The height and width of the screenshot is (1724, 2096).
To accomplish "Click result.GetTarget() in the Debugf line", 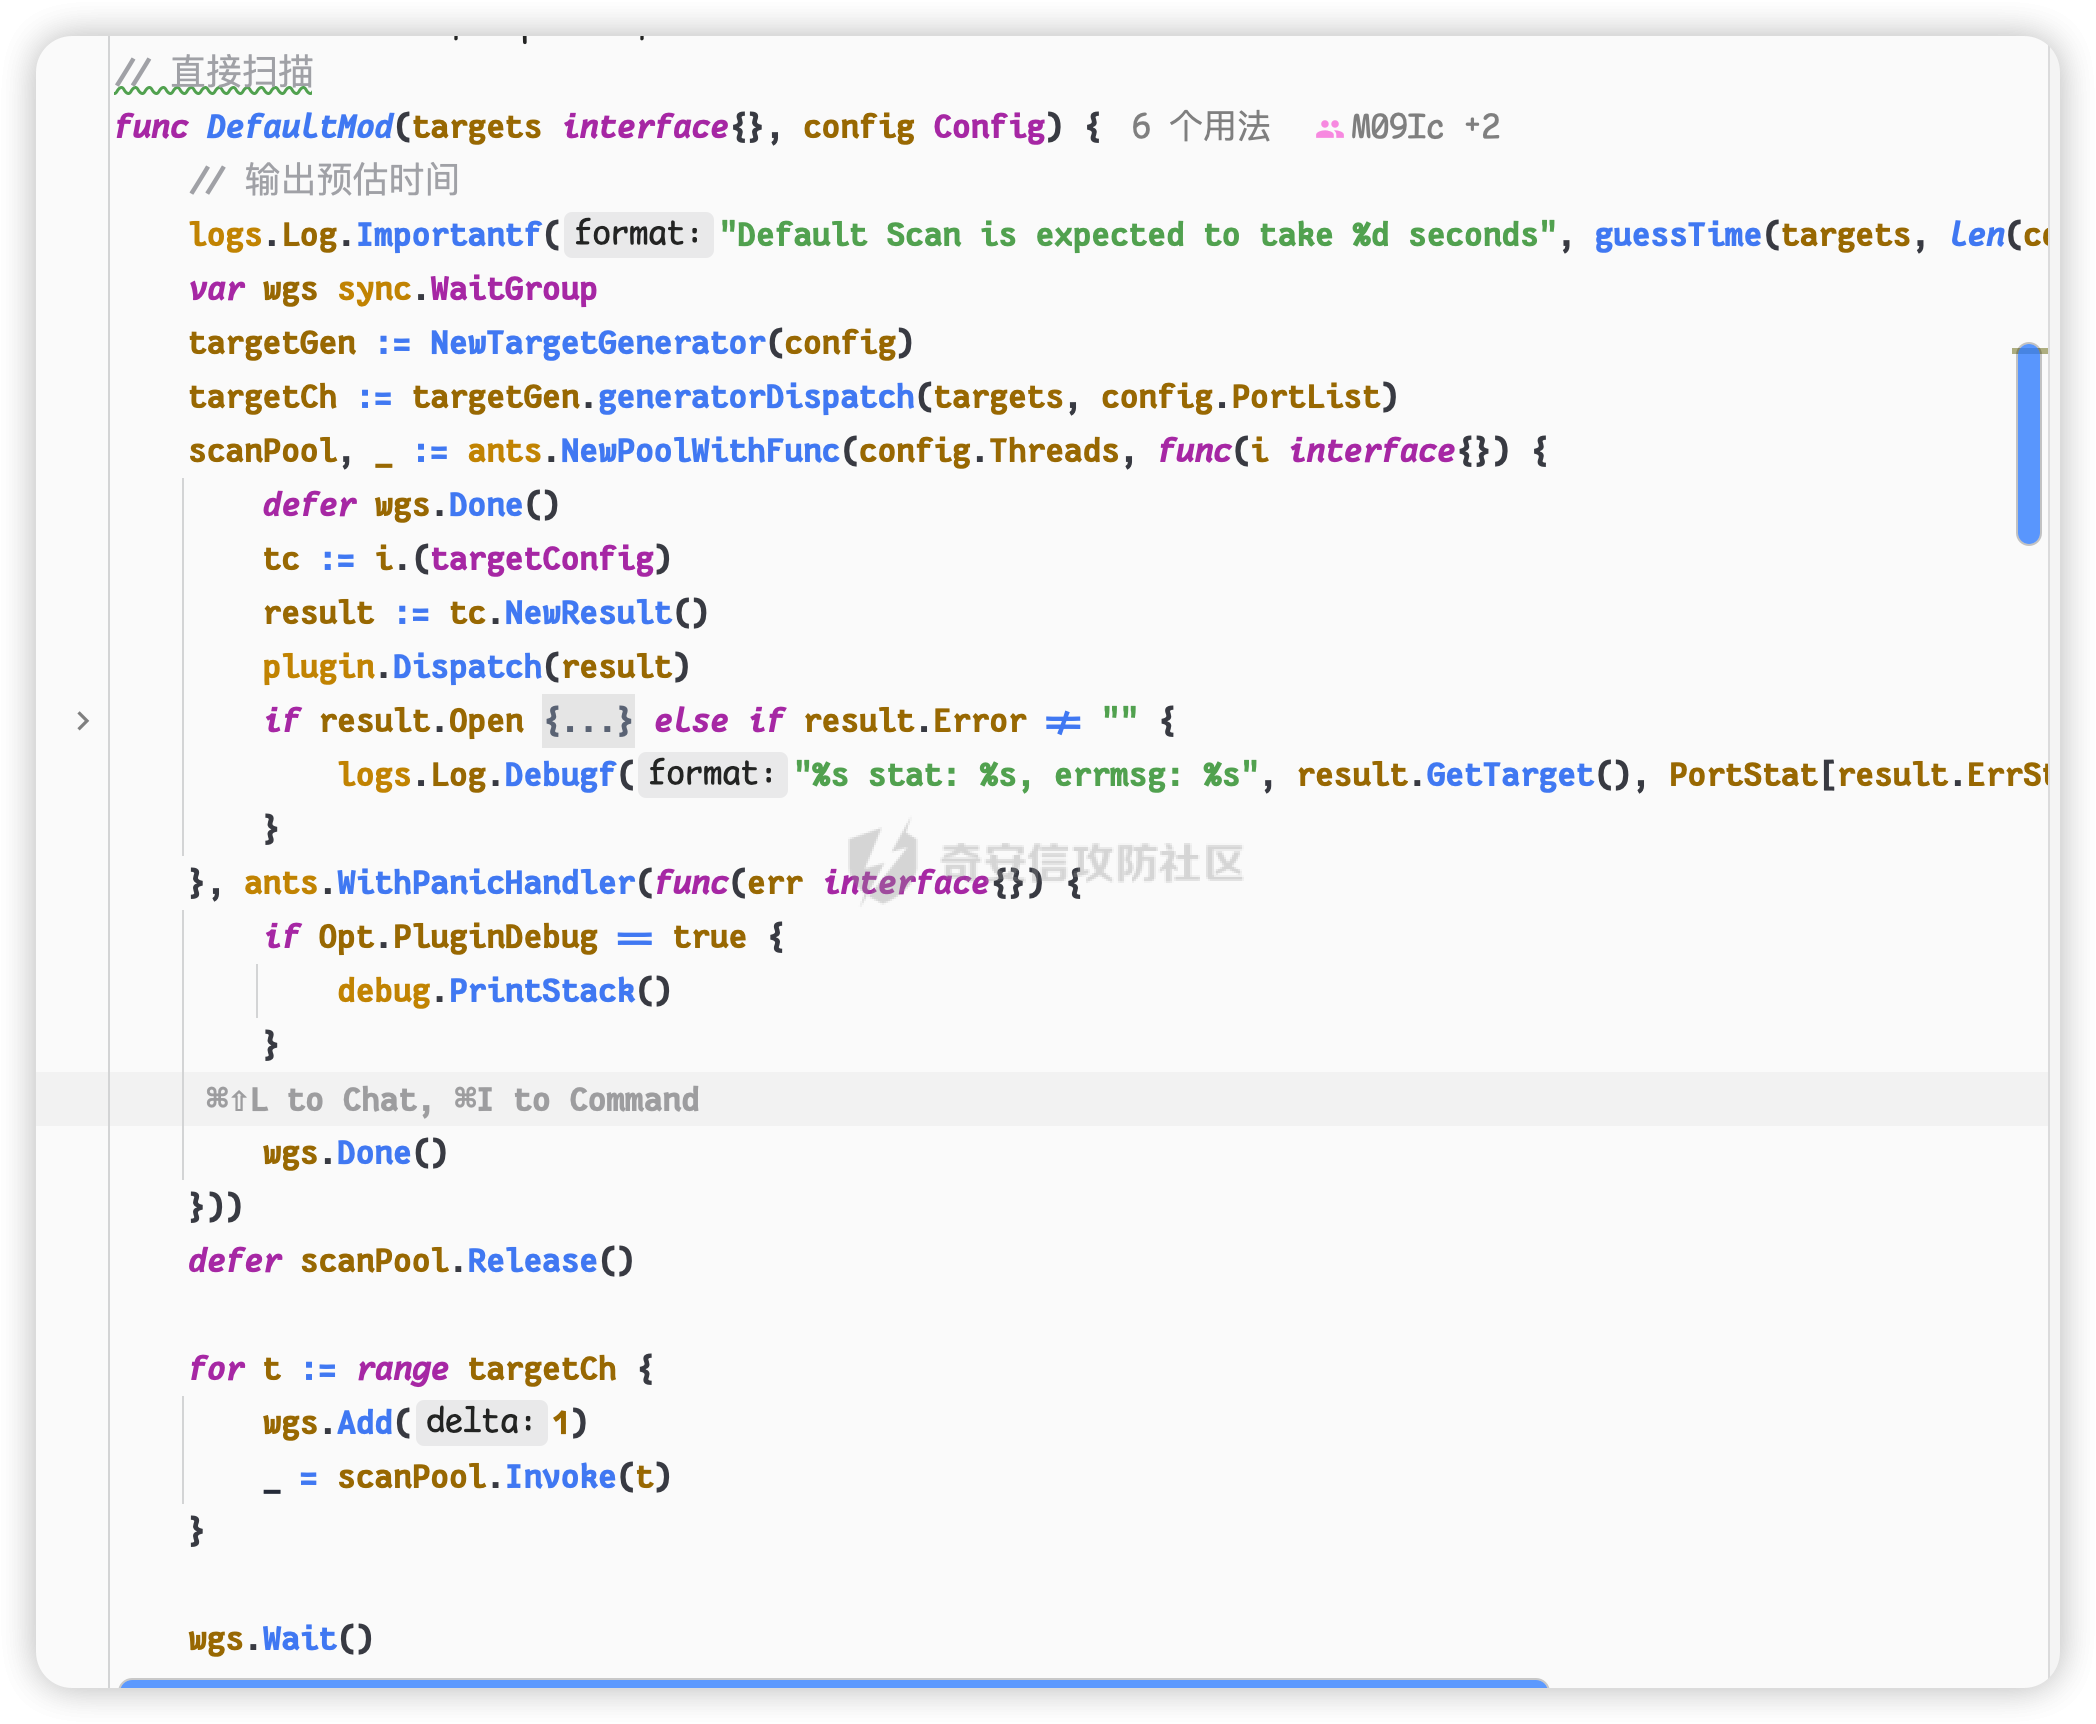I will coord(1464,775).
